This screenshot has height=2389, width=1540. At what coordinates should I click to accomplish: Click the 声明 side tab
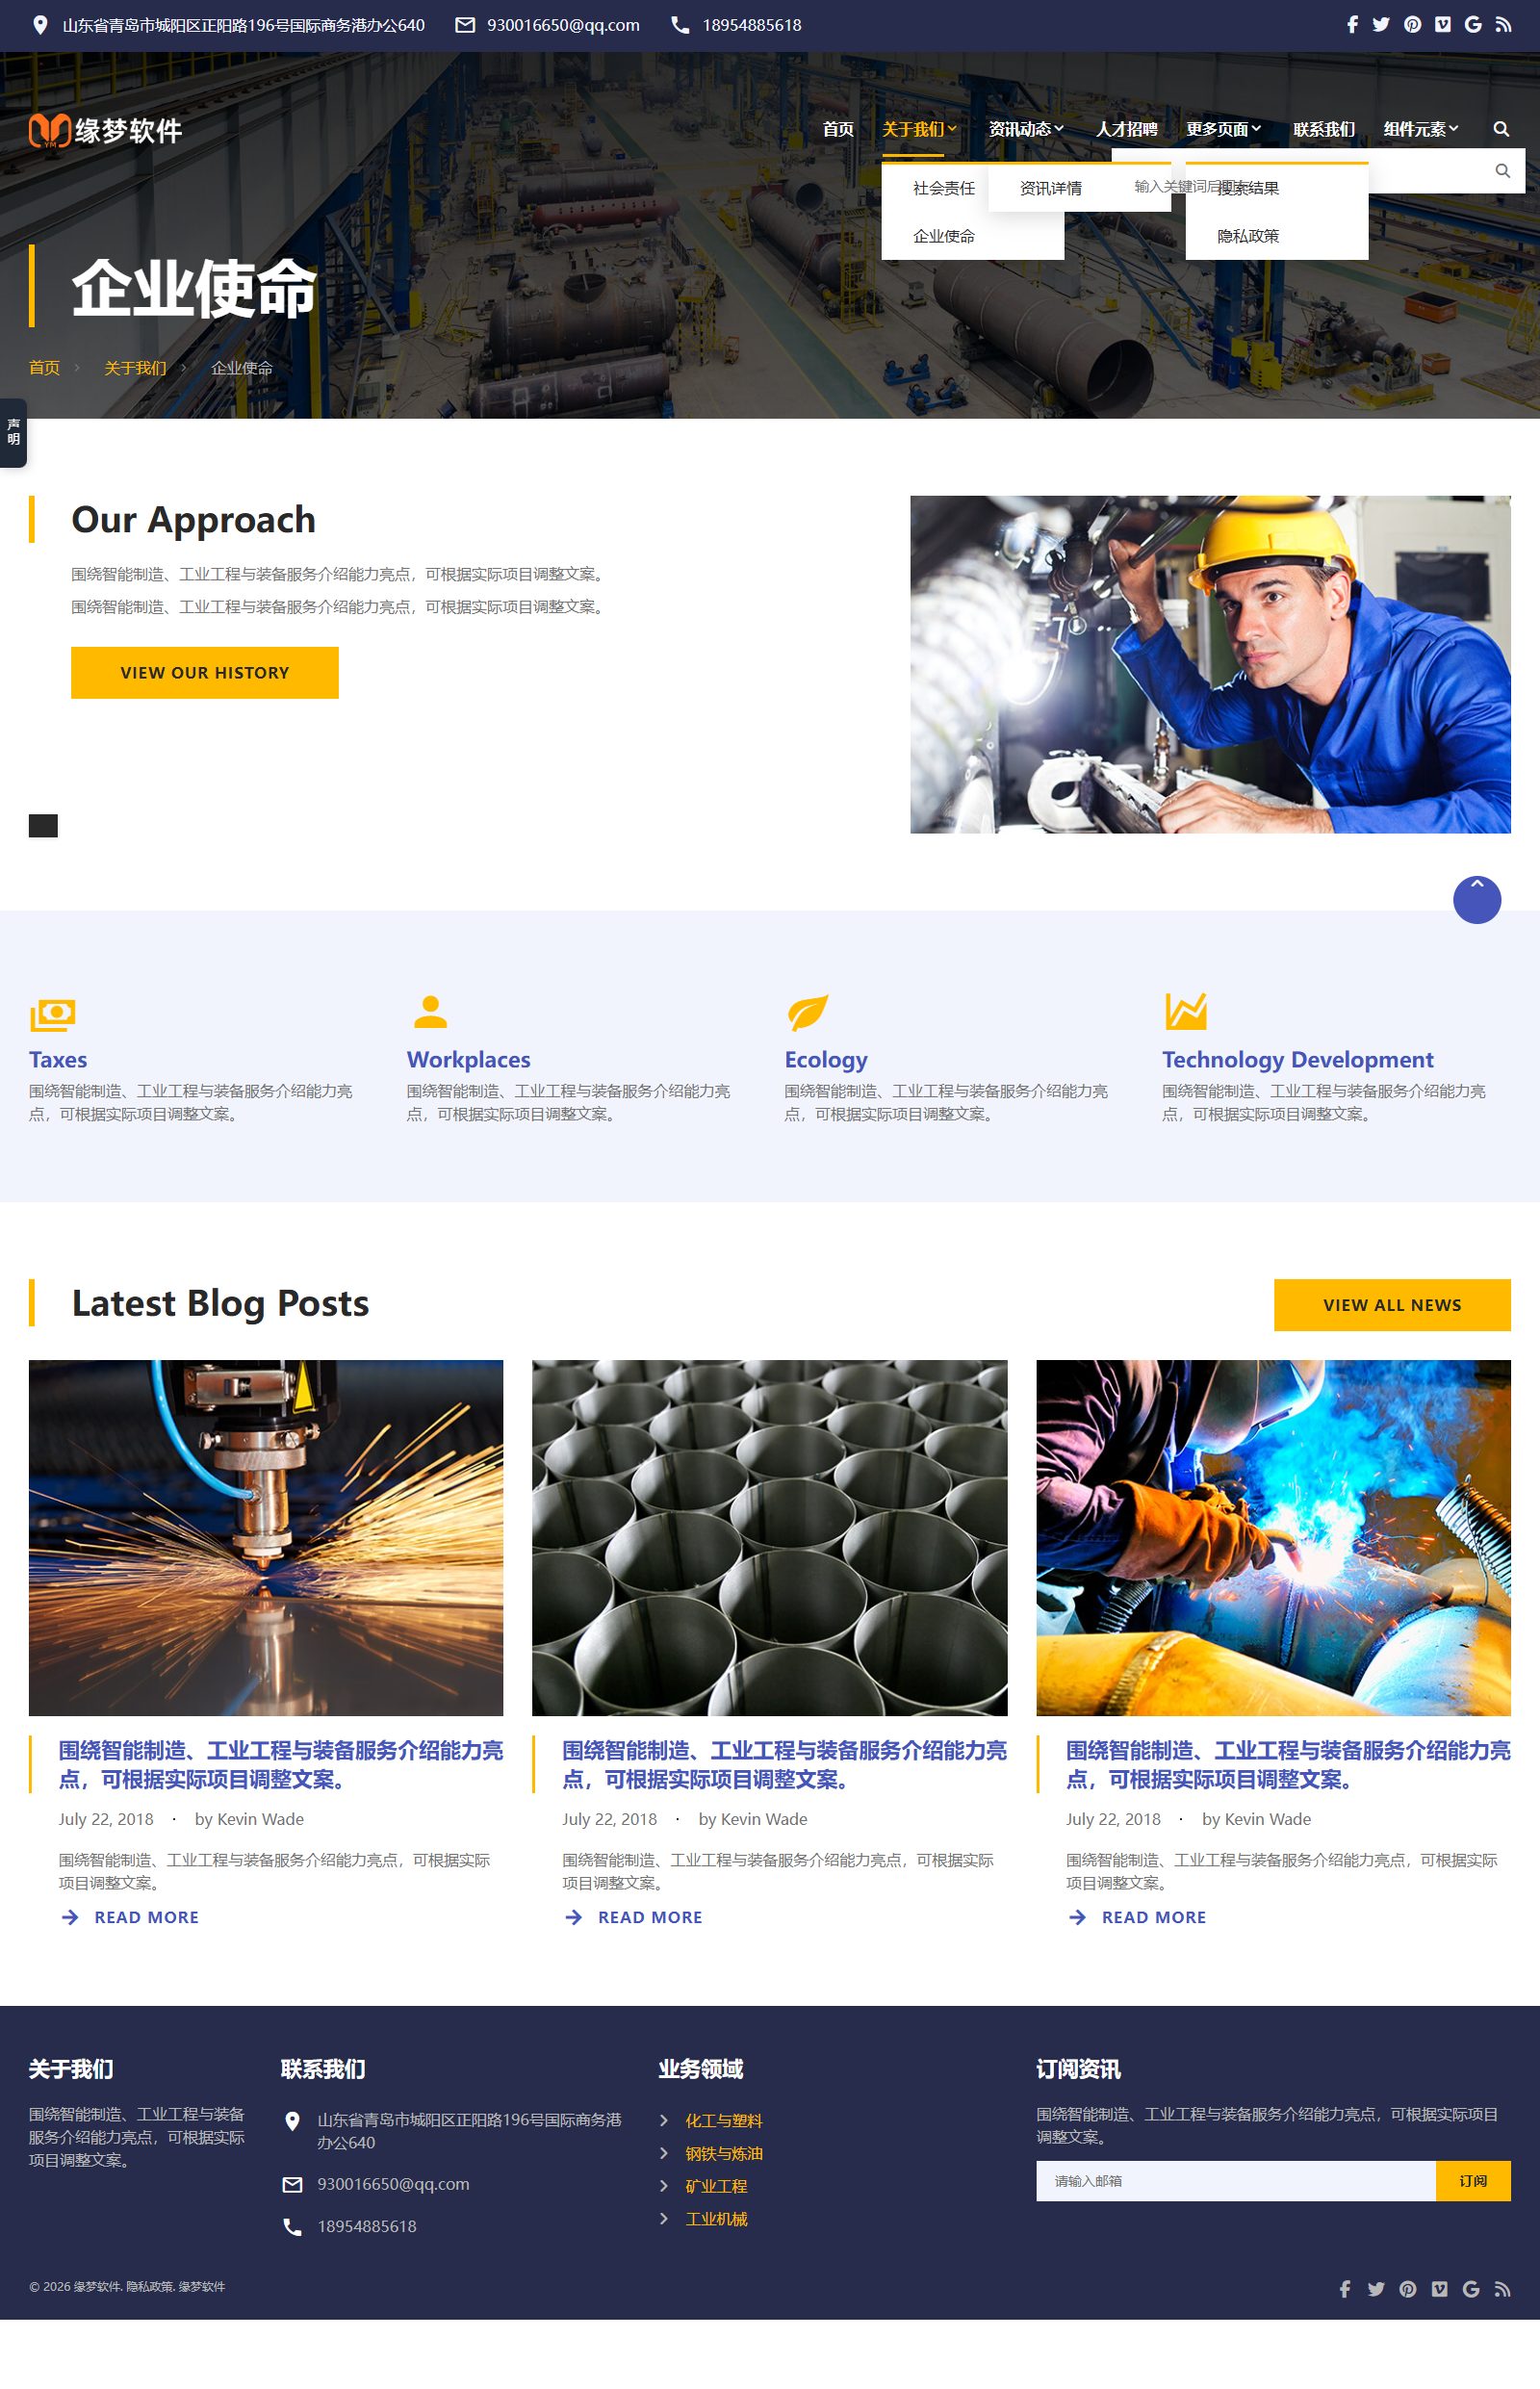13,432
